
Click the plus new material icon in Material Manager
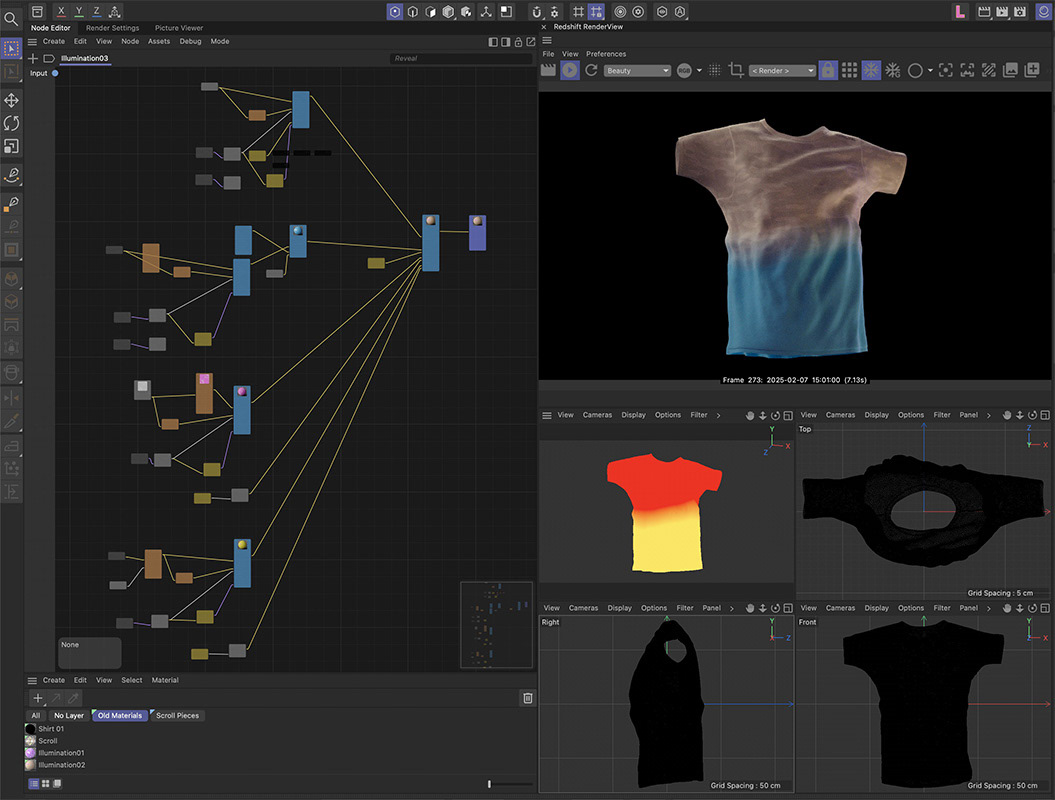coord(38,698)
